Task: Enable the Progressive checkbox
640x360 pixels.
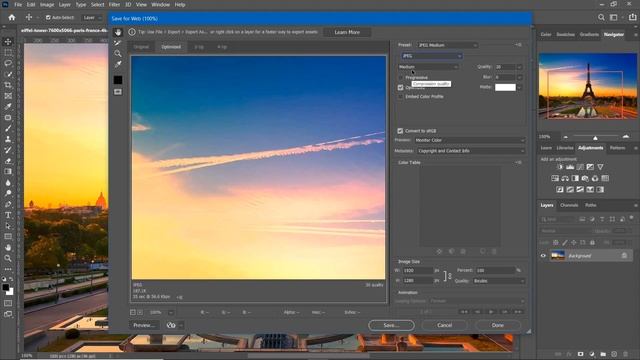Action: tap(400, 78)
